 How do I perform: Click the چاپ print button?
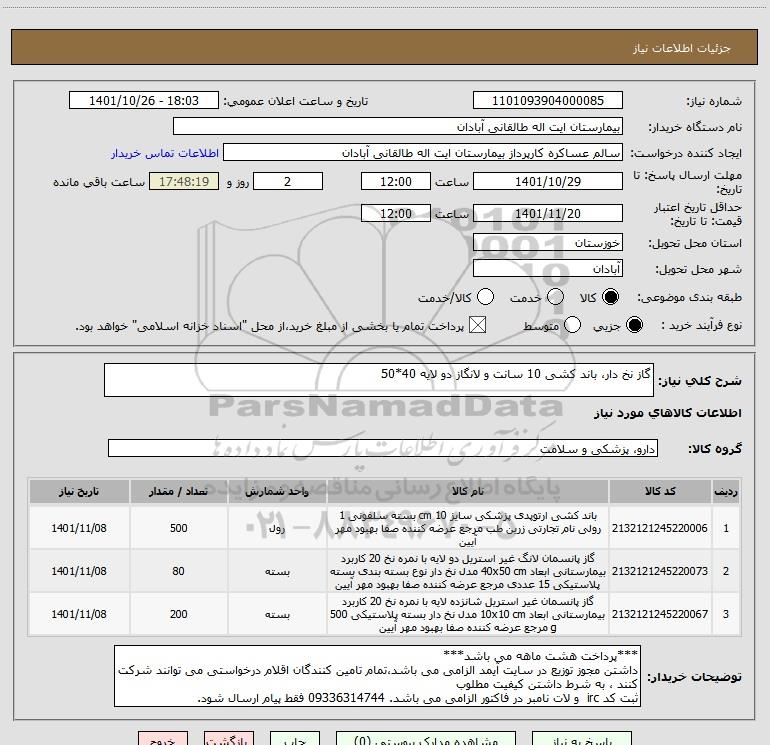pos(295,739)
